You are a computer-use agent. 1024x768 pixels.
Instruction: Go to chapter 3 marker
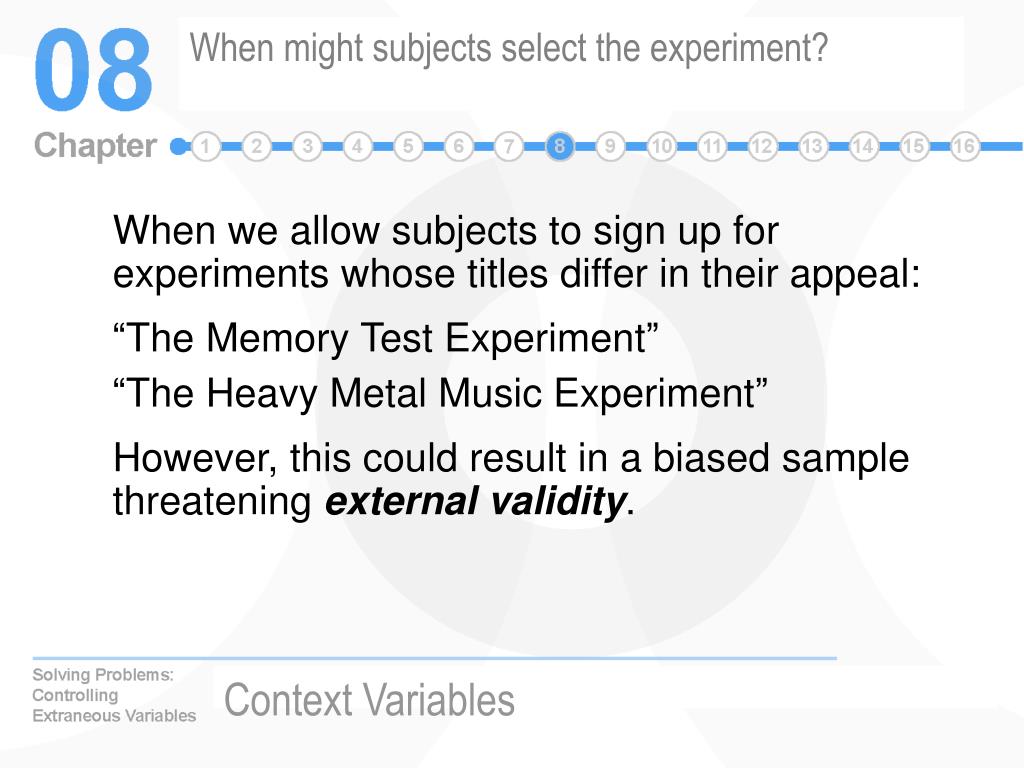(x=307, y=146)
